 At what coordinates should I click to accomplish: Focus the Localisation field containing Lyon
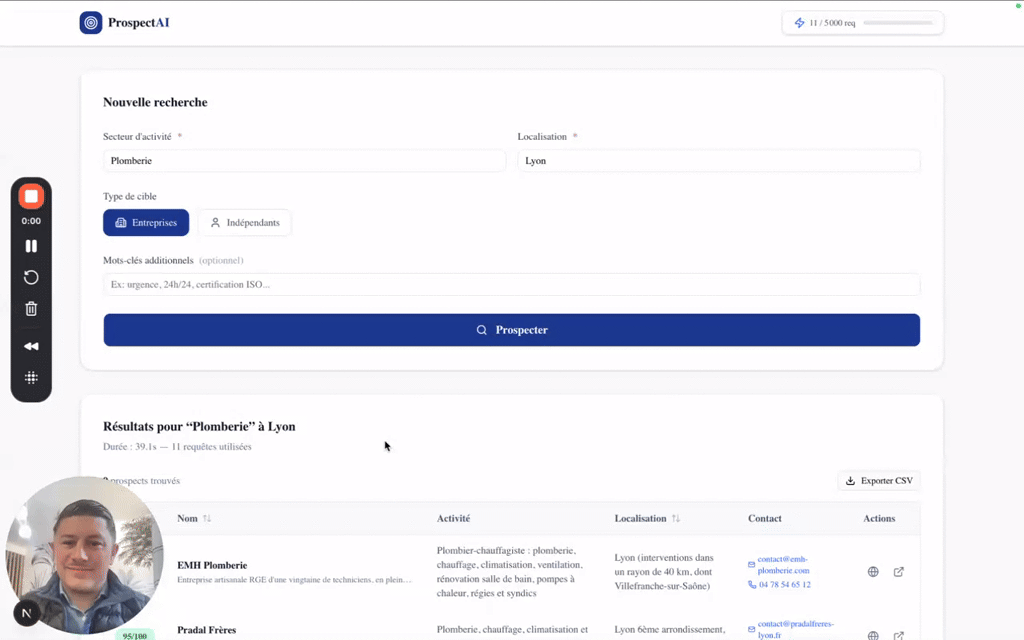point(719,161)
